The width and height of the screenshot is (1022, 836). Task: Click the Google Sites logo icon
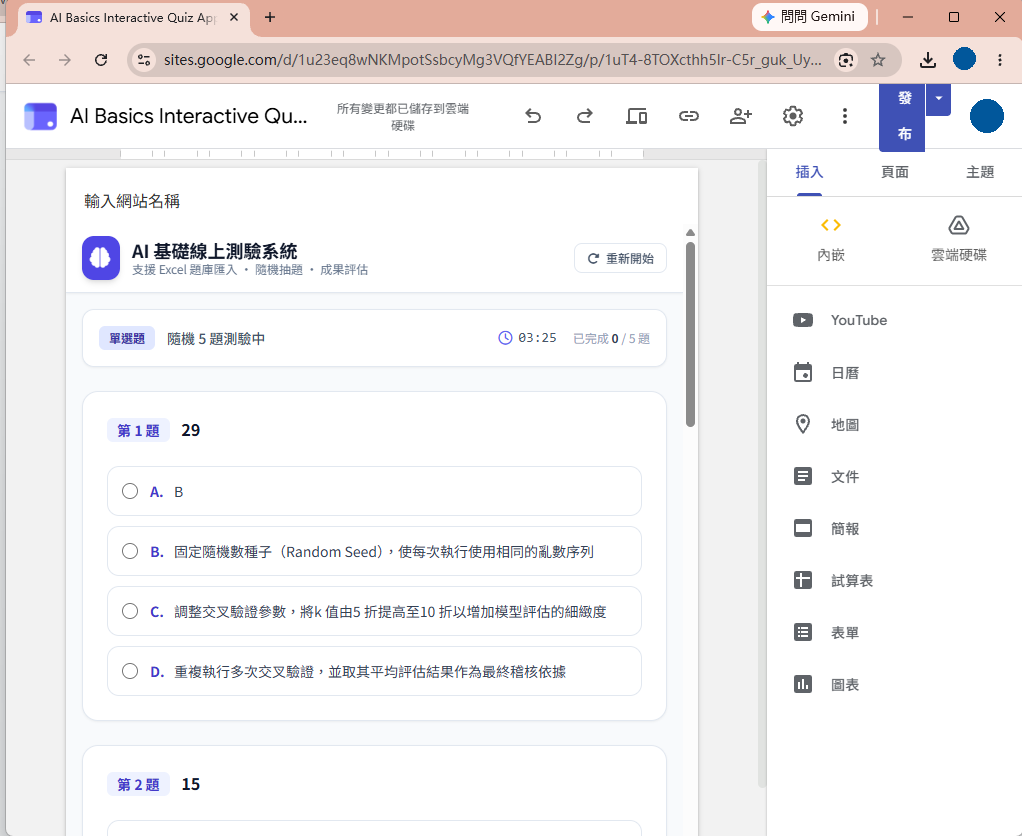(x=40, y=117)
